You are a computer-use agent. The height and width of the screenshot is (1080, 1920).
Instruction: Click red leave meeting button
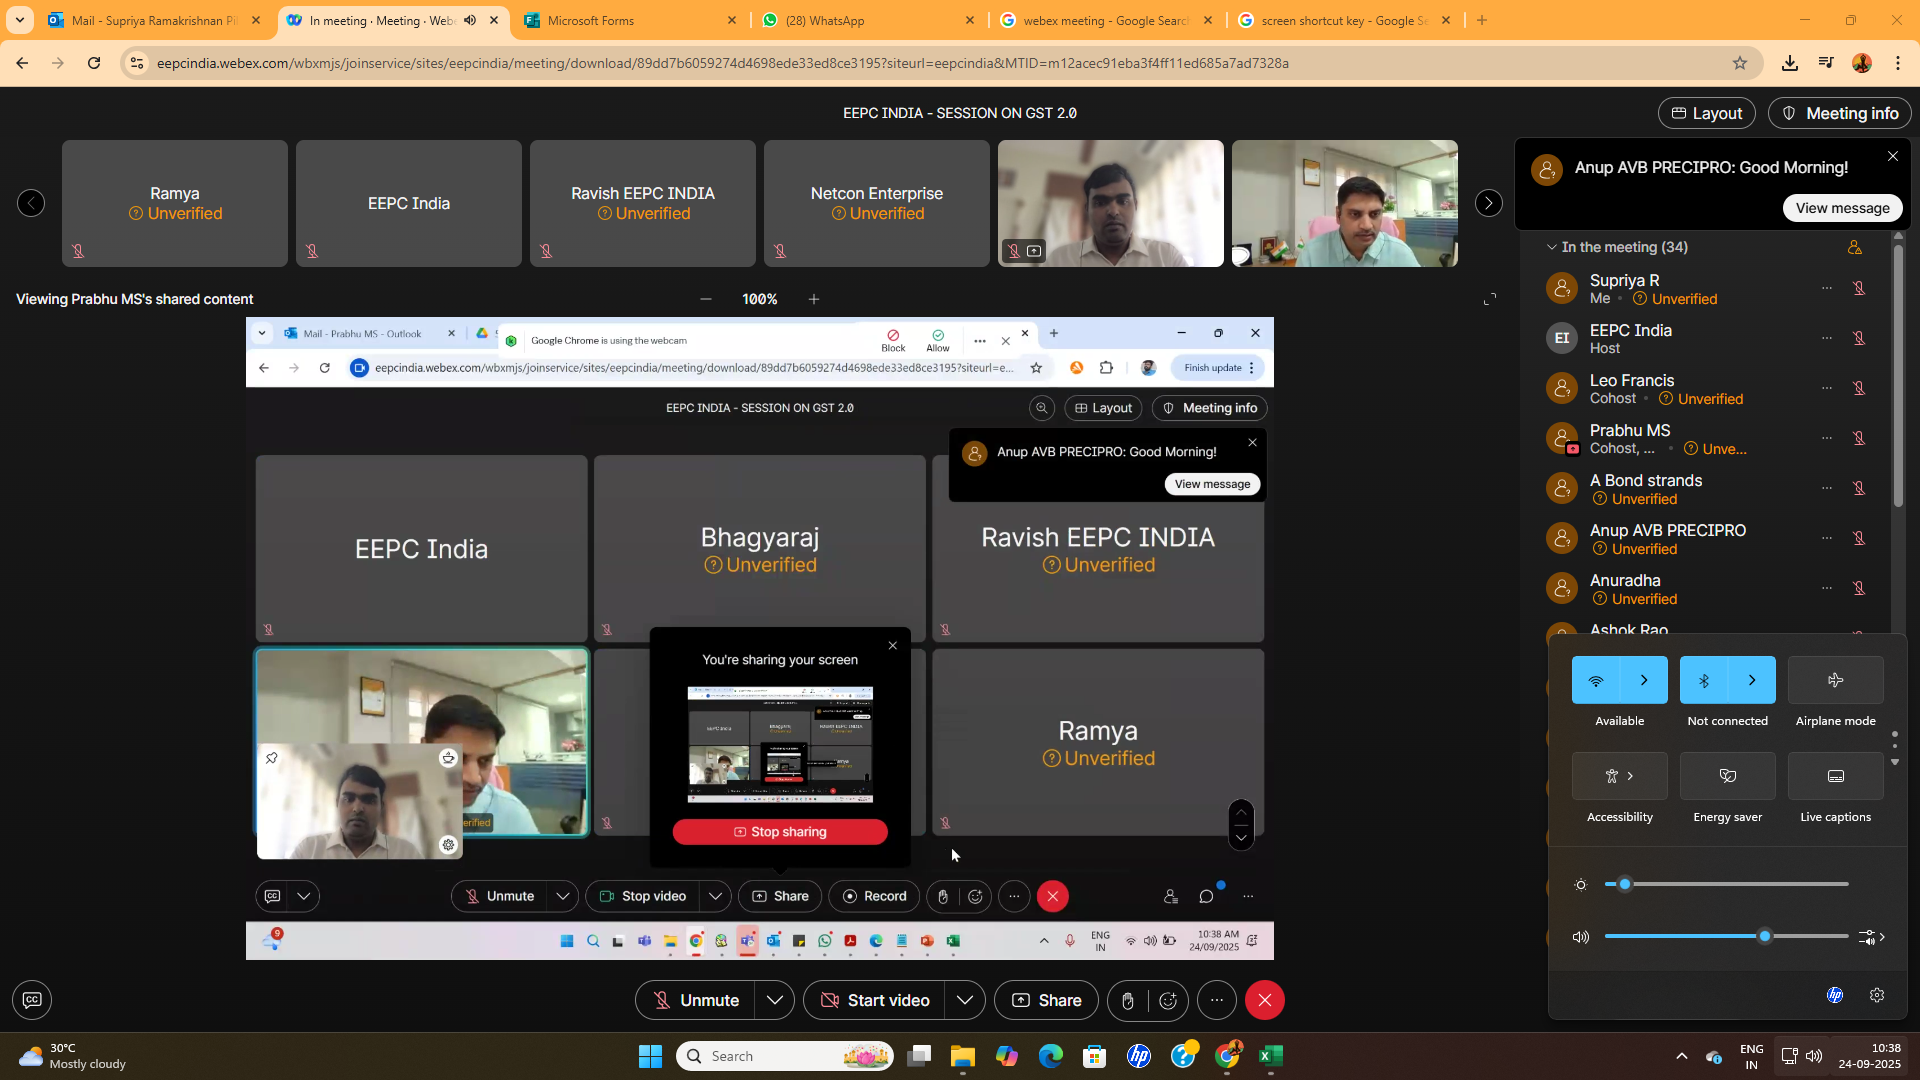[1265, 1001]
